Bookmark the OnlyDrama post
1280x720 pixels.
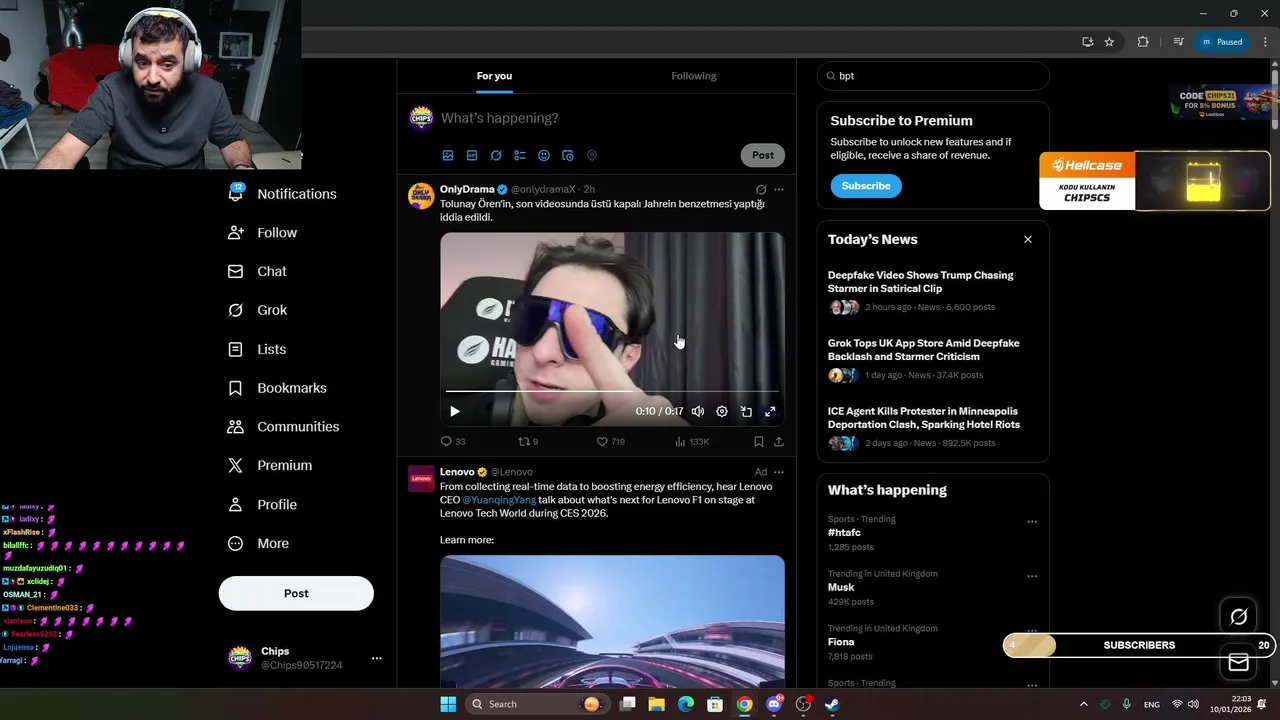click(x=759, y=441)
